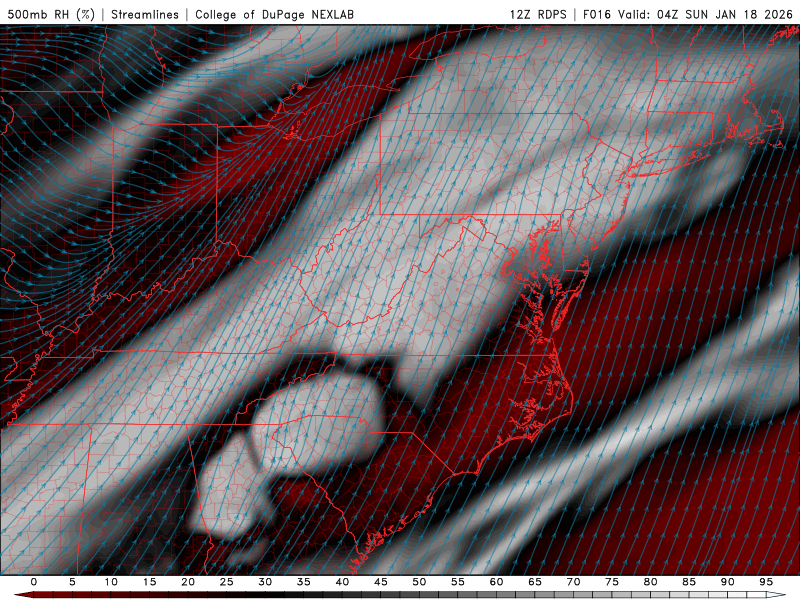Click the '50' legend number
800x600 pixels.
click(419, 582)
